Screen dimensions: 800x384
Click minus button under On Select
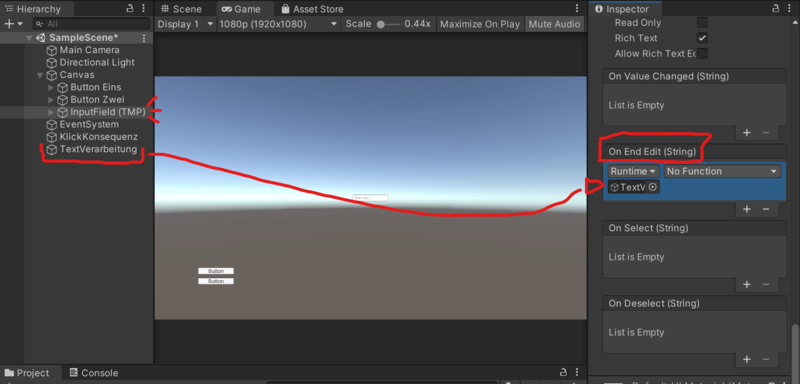click(x=766, y=285)
